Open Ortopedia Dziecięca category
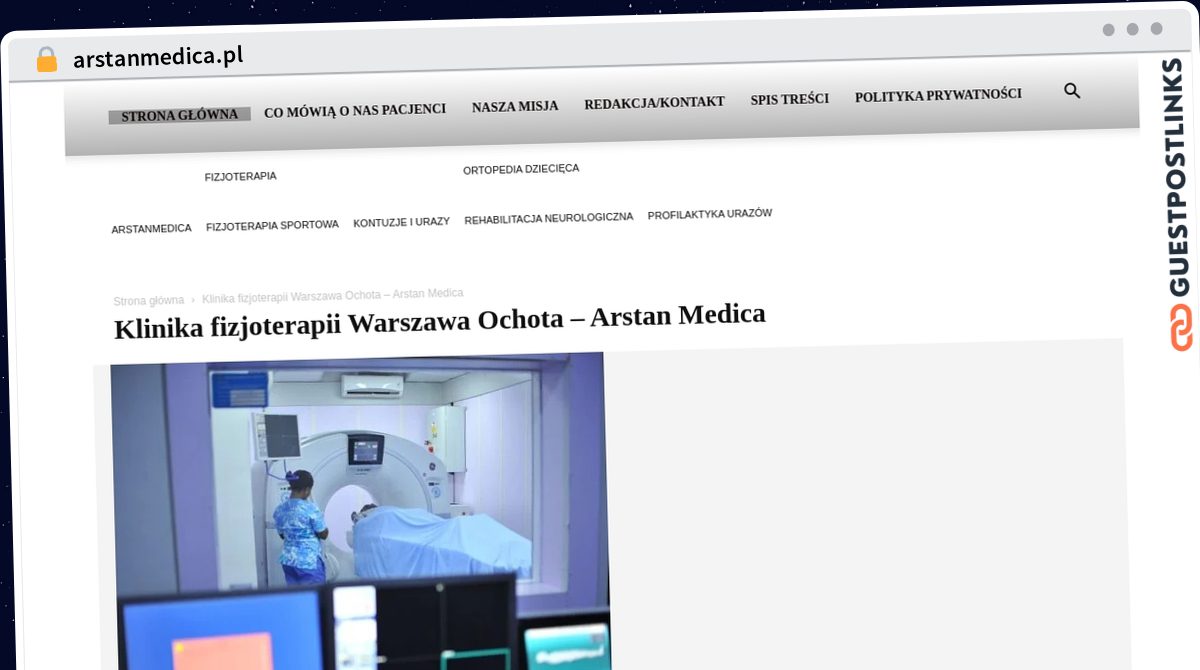 [x=521, y=169]
